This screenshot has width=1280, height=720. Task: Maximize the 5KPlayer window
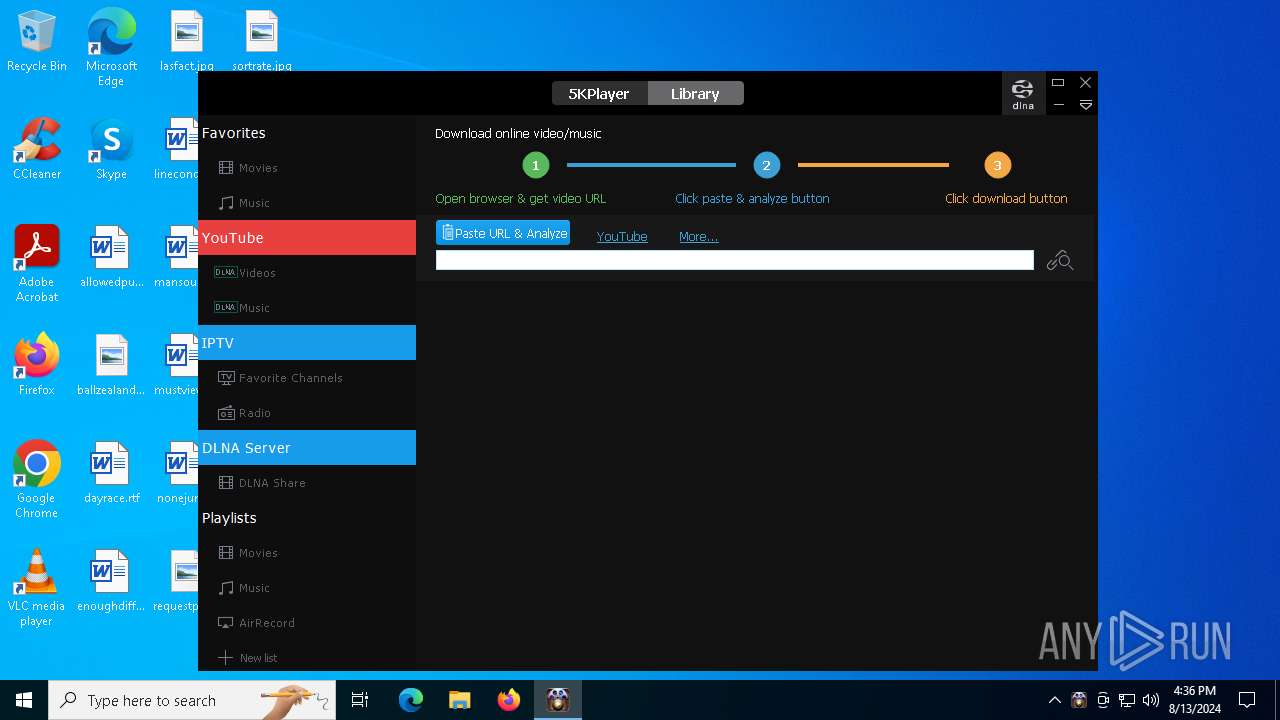1058,83
